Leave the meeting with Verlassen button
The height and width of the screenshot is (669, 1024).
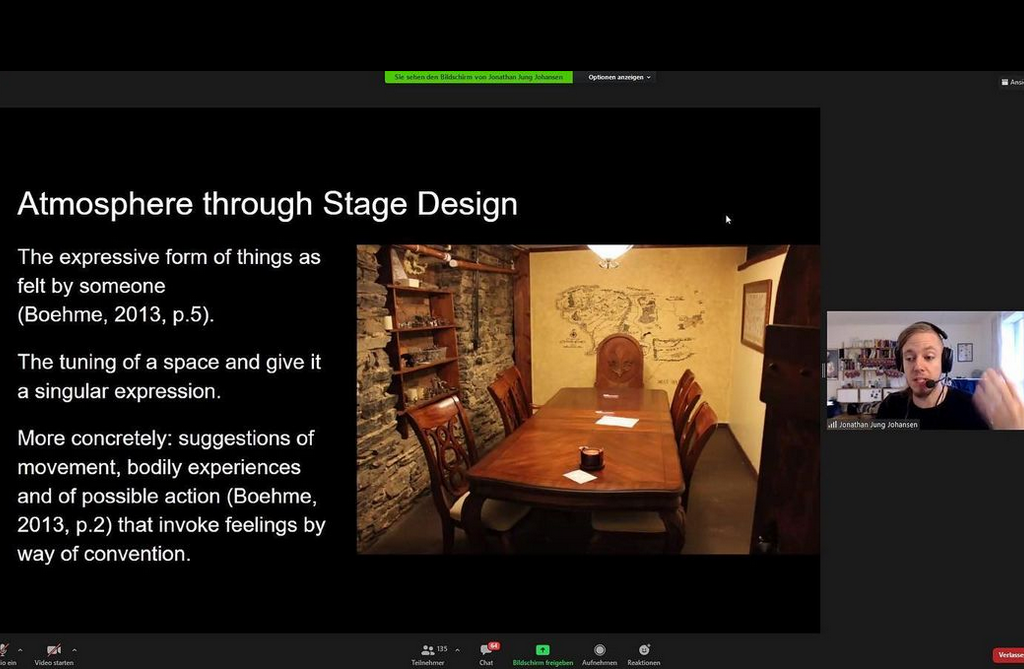(x=1009, y=655)
